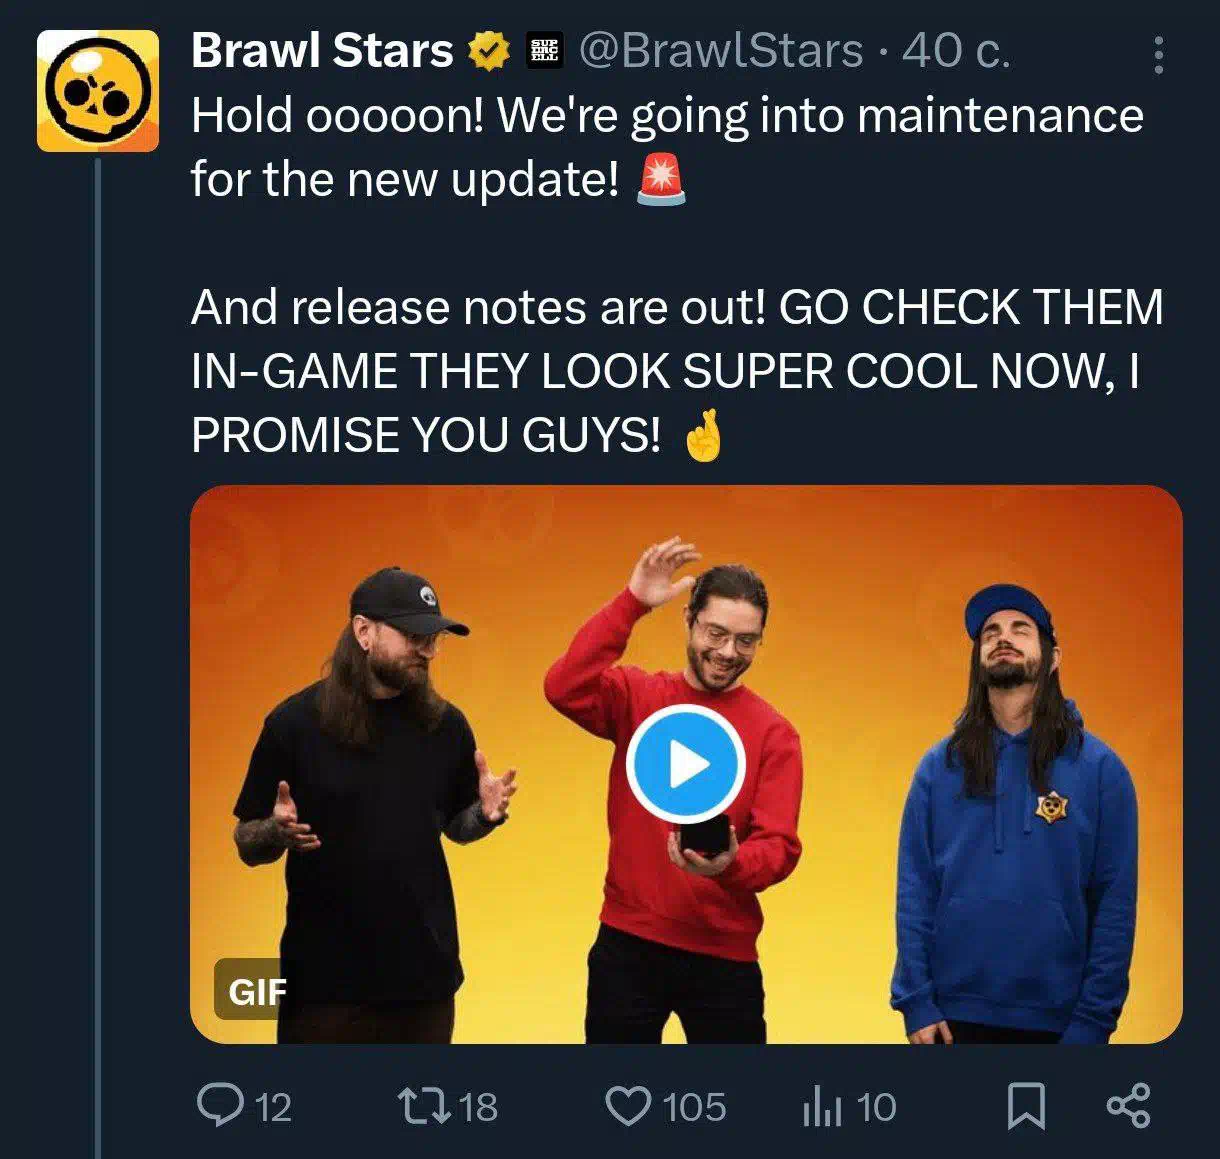Click the reply count 12
The image size is (1220, 1159).
(273, 1107)
